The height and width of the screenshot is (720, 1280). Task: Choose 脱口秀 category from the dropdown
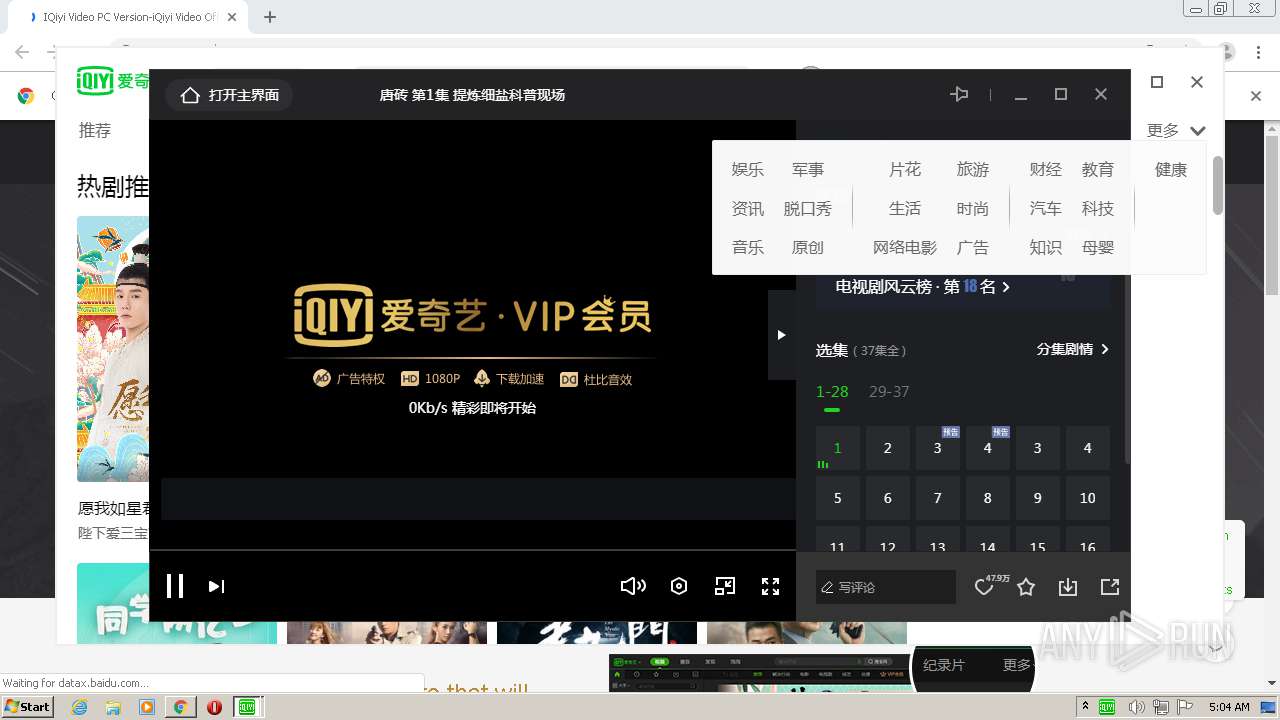click(x=808, y=209)
